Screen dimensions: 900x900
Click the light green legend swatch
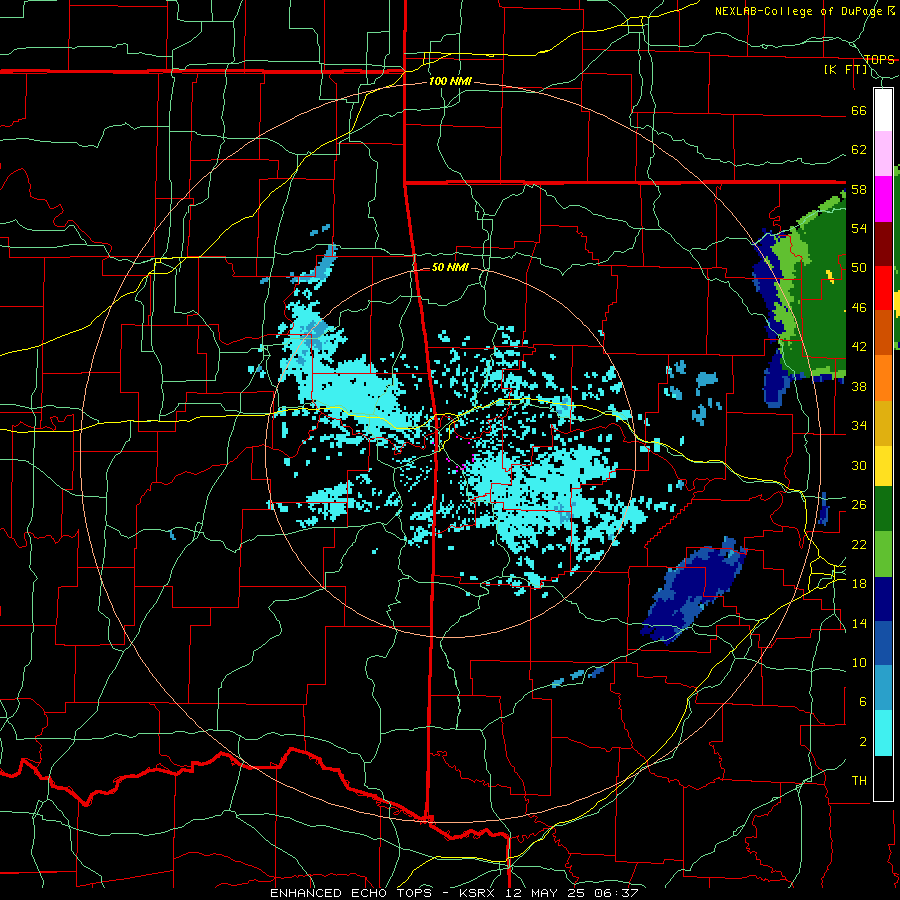pyautogui.click(x=883, y=554)
